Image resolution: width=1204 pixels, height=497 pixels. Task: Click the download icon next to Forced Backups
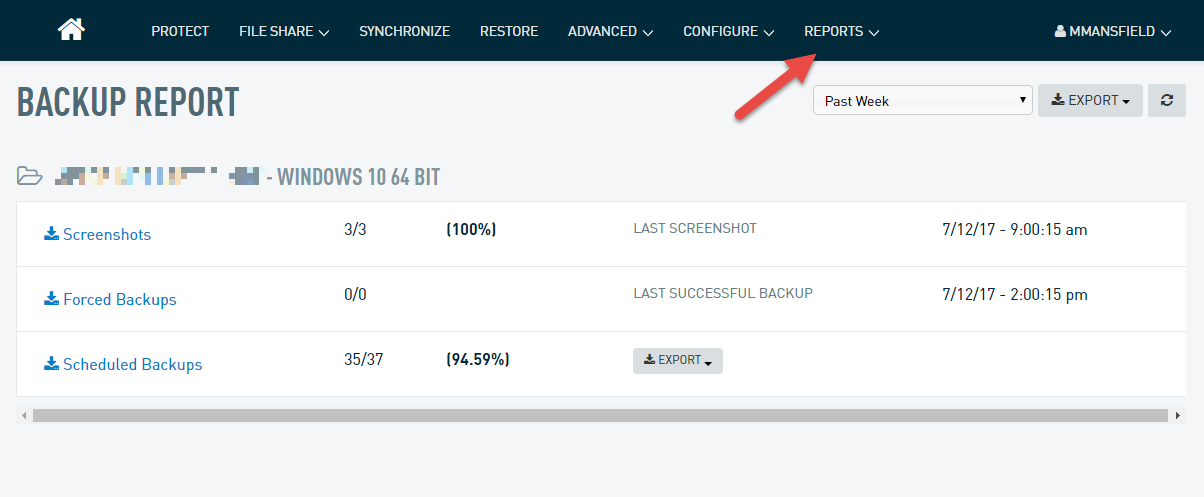(51, 299)
